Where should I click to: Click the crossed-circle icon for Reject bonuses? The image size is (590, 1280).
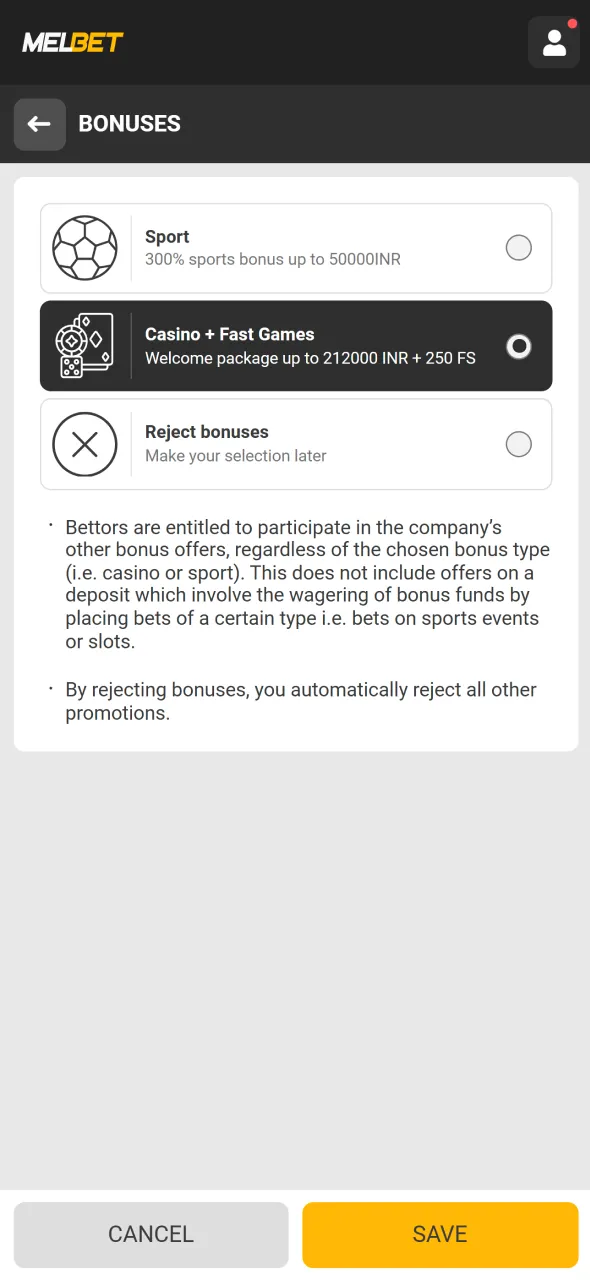[x=85, y=444]
